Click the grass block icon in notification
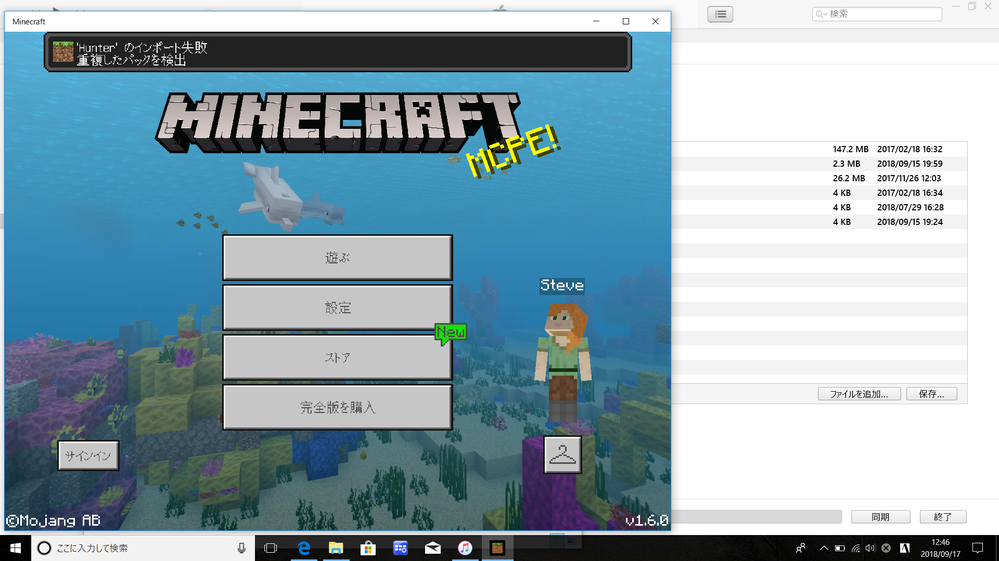 [x=63, y=52]
